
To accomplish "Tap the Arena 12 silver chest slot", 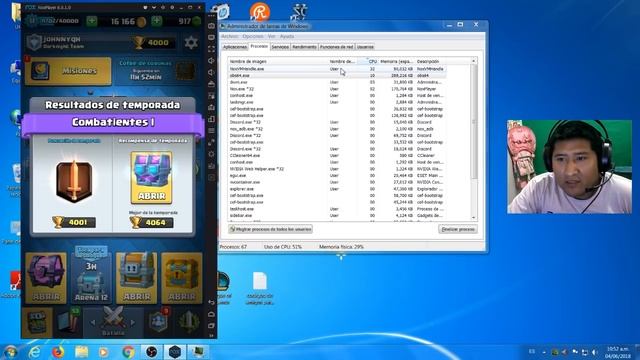I will click(x=91, y=278).
